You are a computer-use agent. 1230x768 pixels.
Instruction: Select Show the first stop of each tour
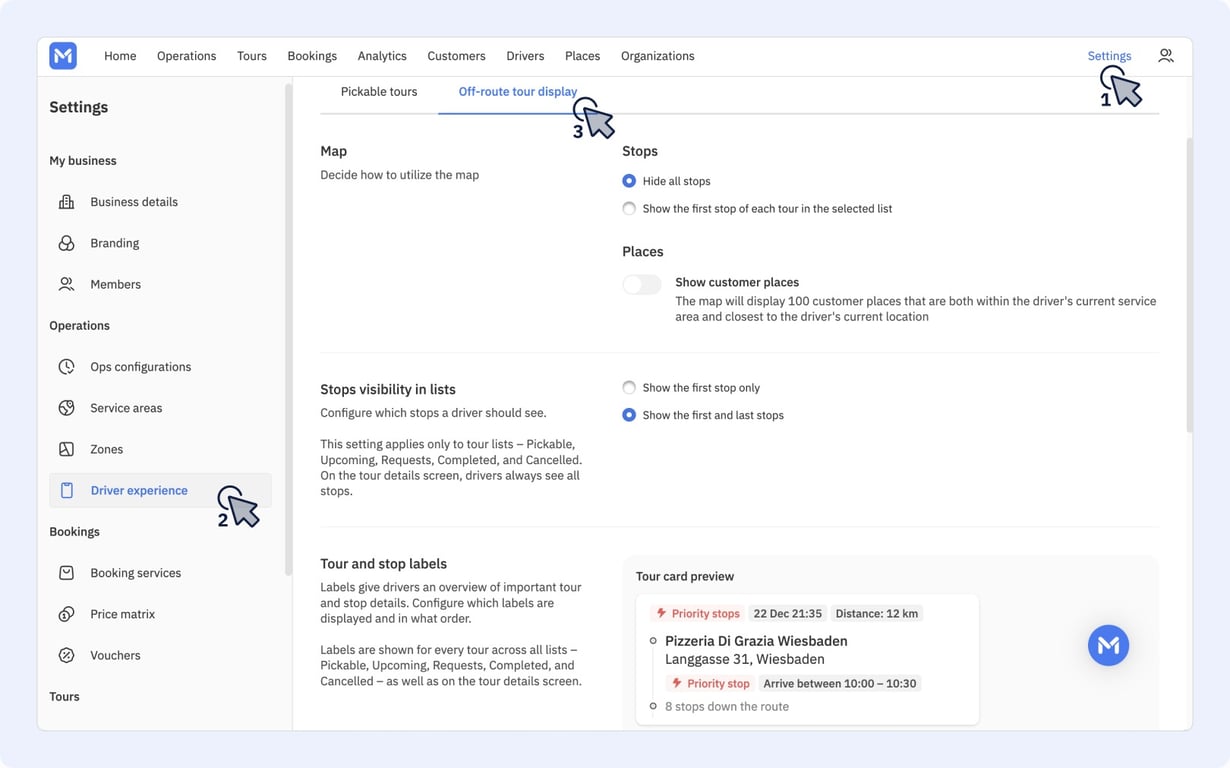point(629,209)
